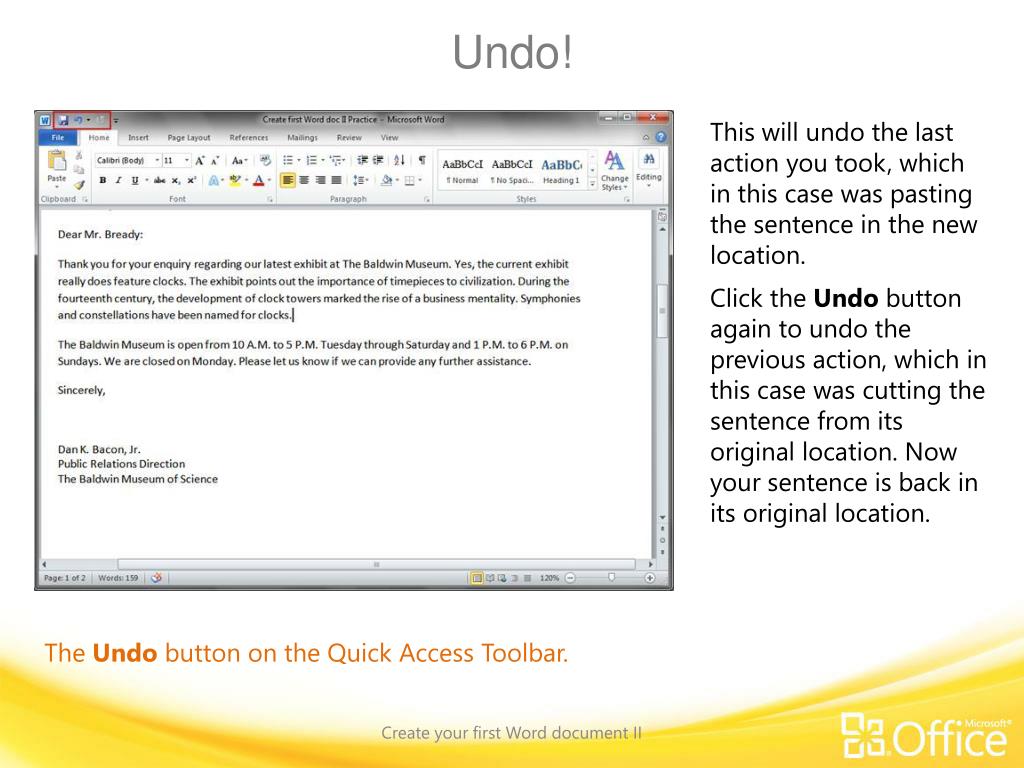
Task: Click the Undo button in Quick Access Toolbar
Action: pos(78,120)
